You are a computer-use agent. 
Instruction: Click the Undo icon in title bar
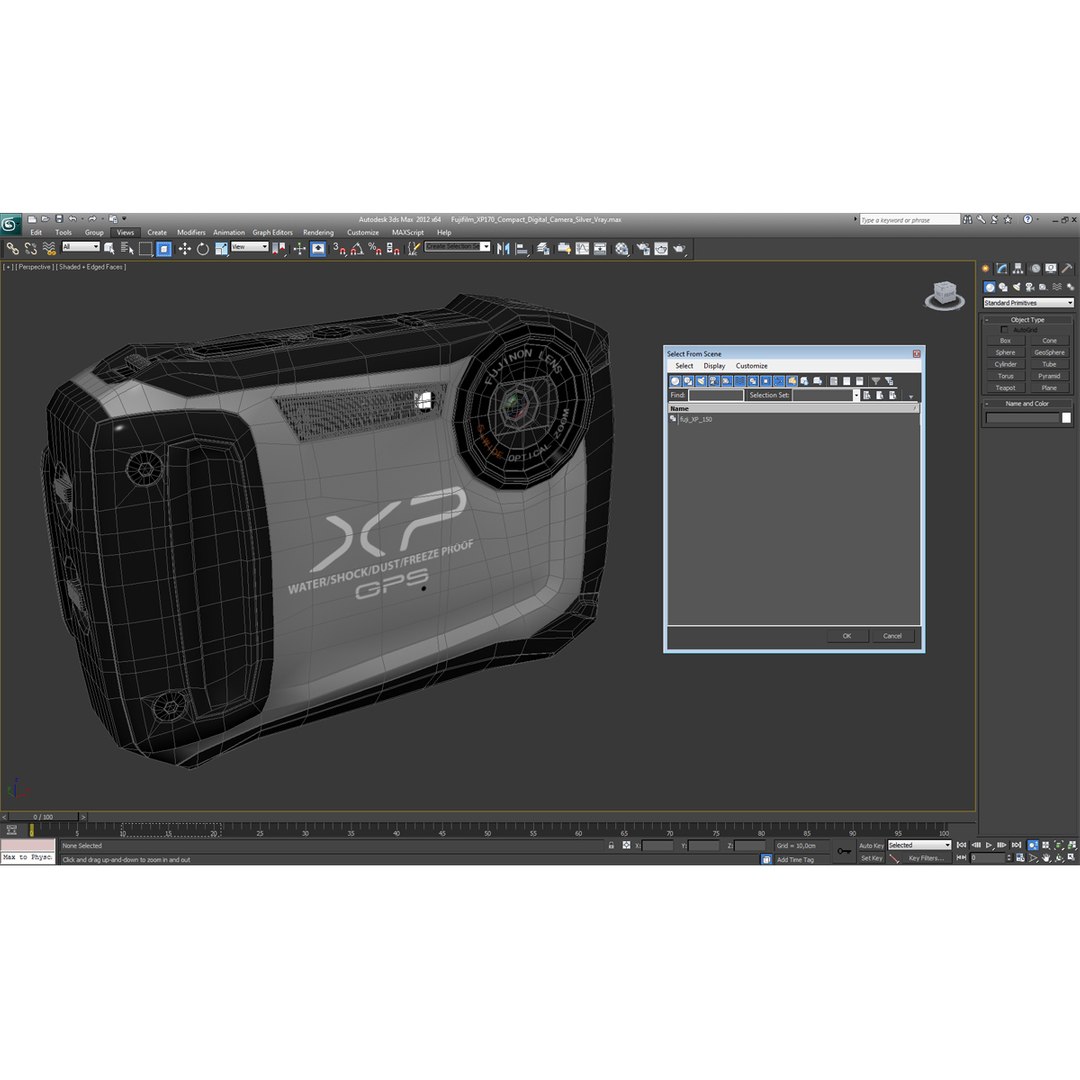point(73,219)
